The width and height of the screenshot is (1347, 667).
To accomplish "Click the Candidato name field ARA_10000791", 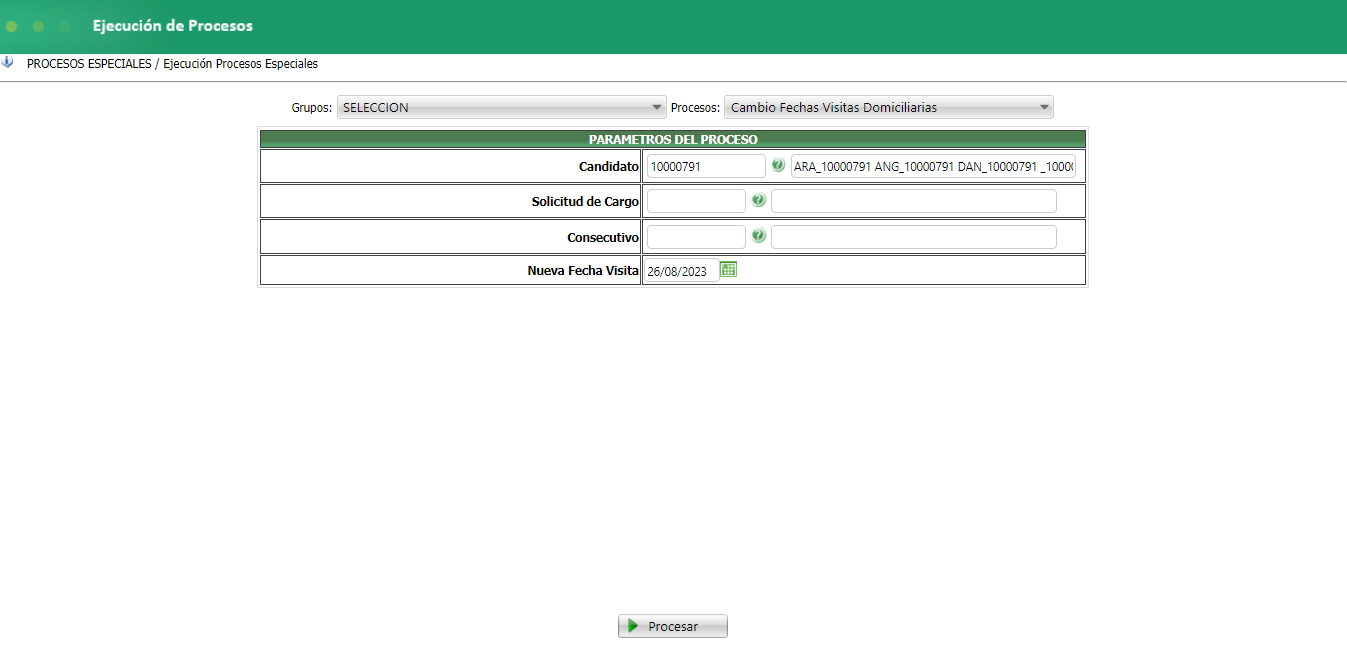I will [933, 166].
